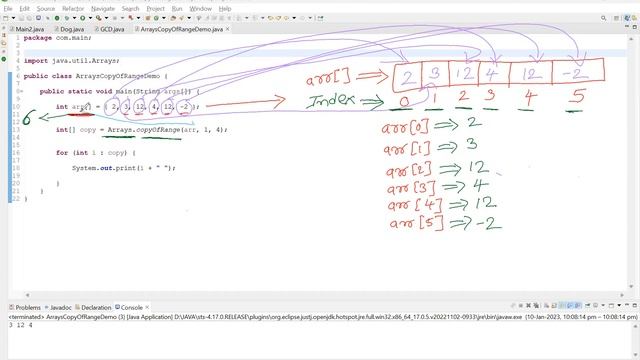Click the Open Type icon

click(173, 18)
